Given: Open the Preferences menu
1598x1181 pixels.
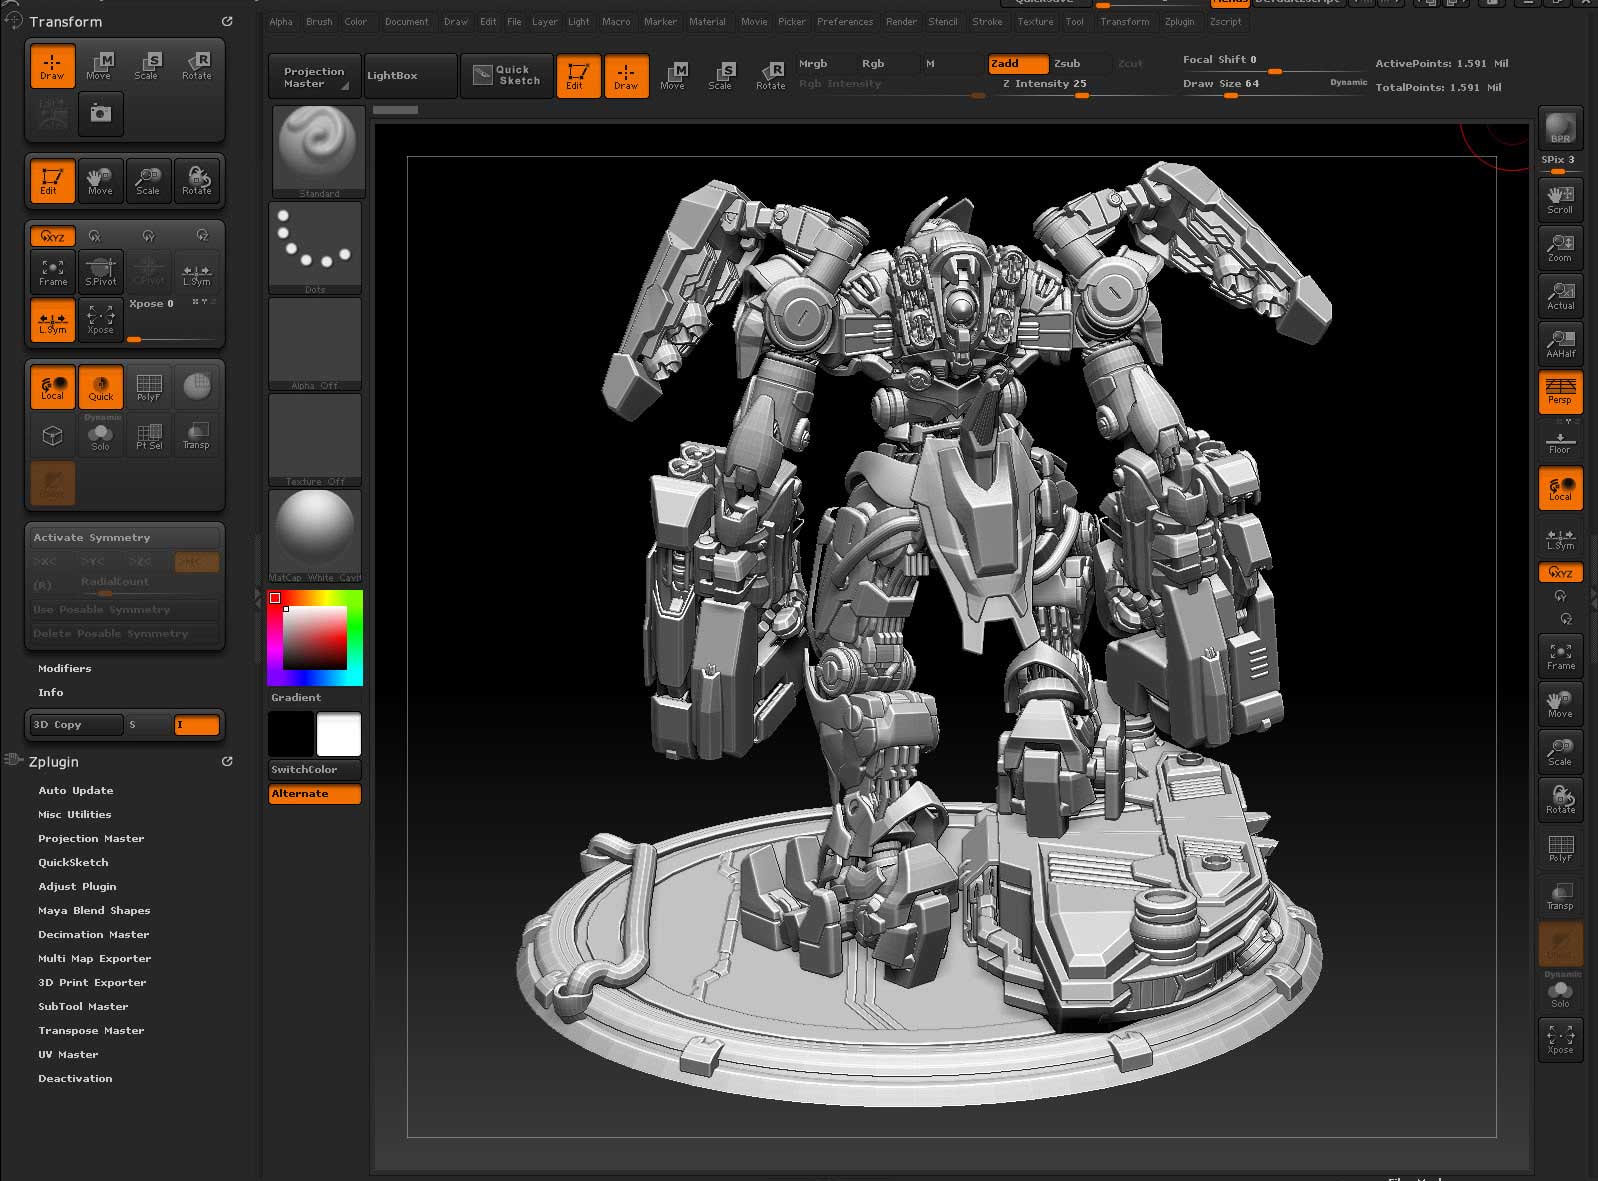Looking at the screenshot, I should (844, 22).
